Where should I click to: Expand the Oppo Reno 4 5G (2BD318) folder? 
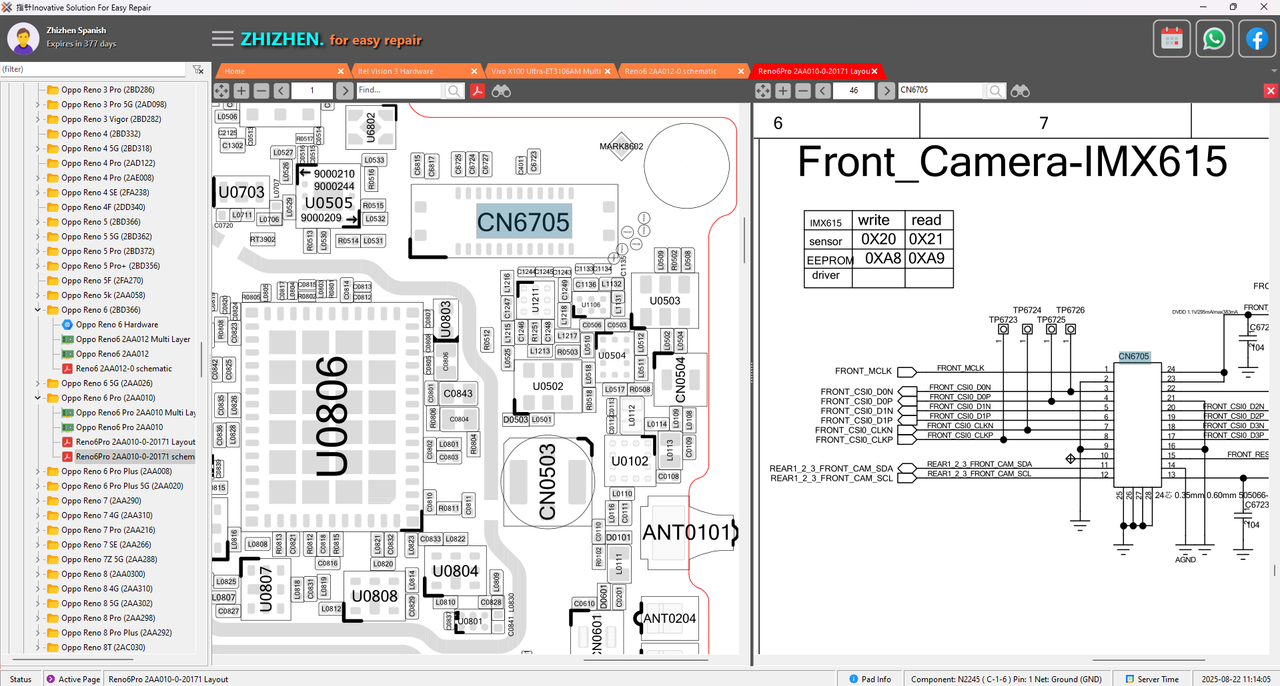pos(39,148)
